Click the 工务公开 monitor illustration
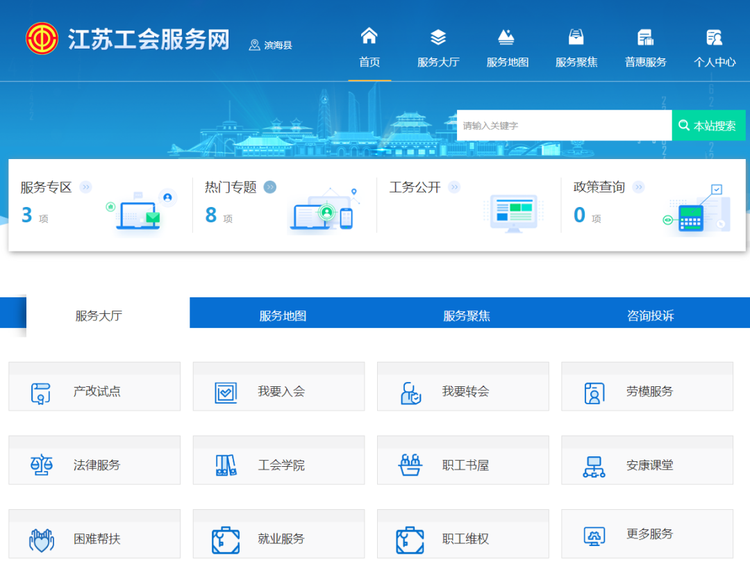750x562 pixels. coord(514,213)
